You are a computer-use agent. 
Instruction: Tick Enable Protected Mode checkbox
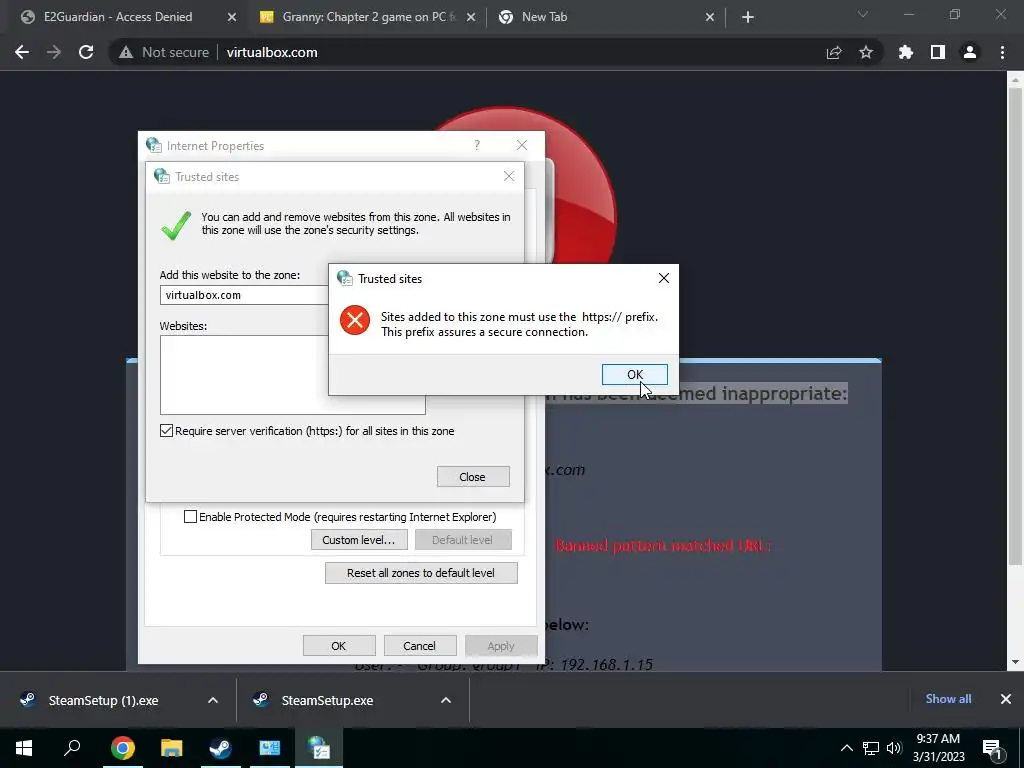coord(190,517)
